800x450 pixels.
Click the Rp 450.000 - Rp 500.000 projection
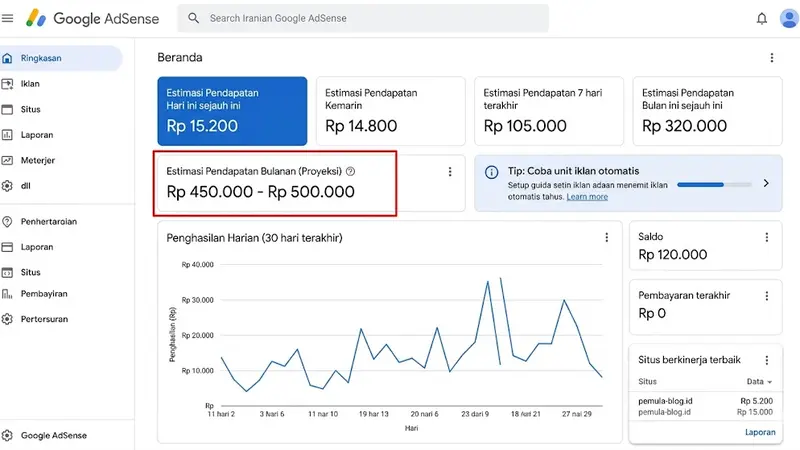click(260, 192)
